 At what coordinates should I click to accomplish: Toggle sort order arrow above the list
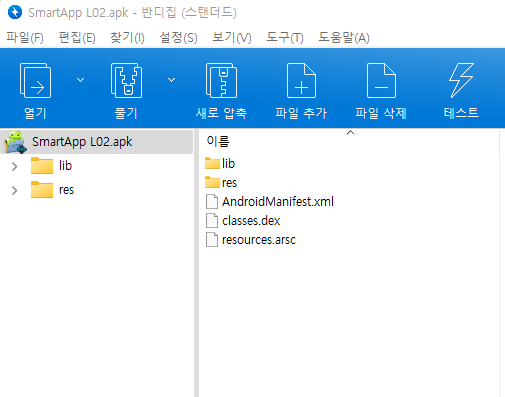point(350,133)
